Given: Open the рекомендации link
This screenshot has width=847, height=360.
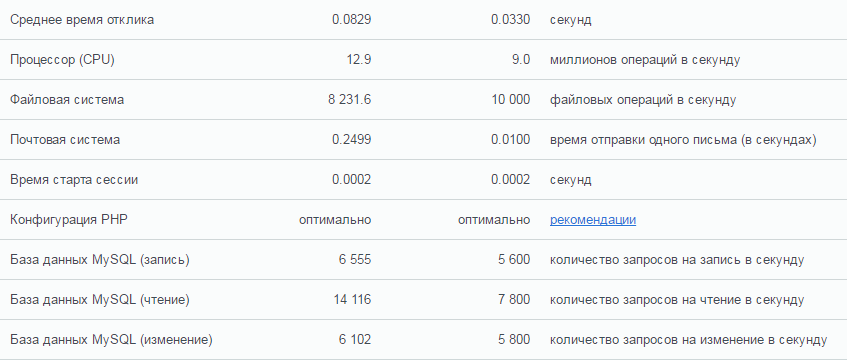Looking at the screenshot, I should click(x=593, y=220).
